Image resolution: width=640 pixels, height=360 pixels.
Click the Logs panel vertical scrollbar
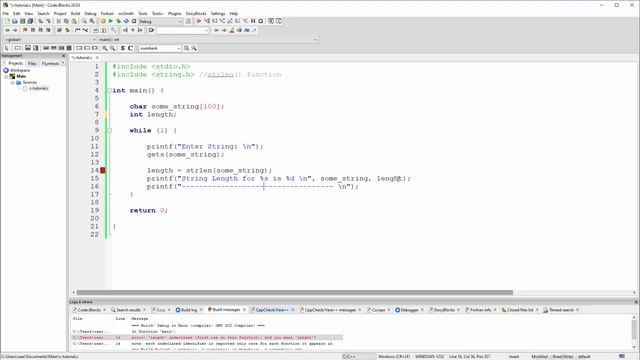(x=634, y=330)
